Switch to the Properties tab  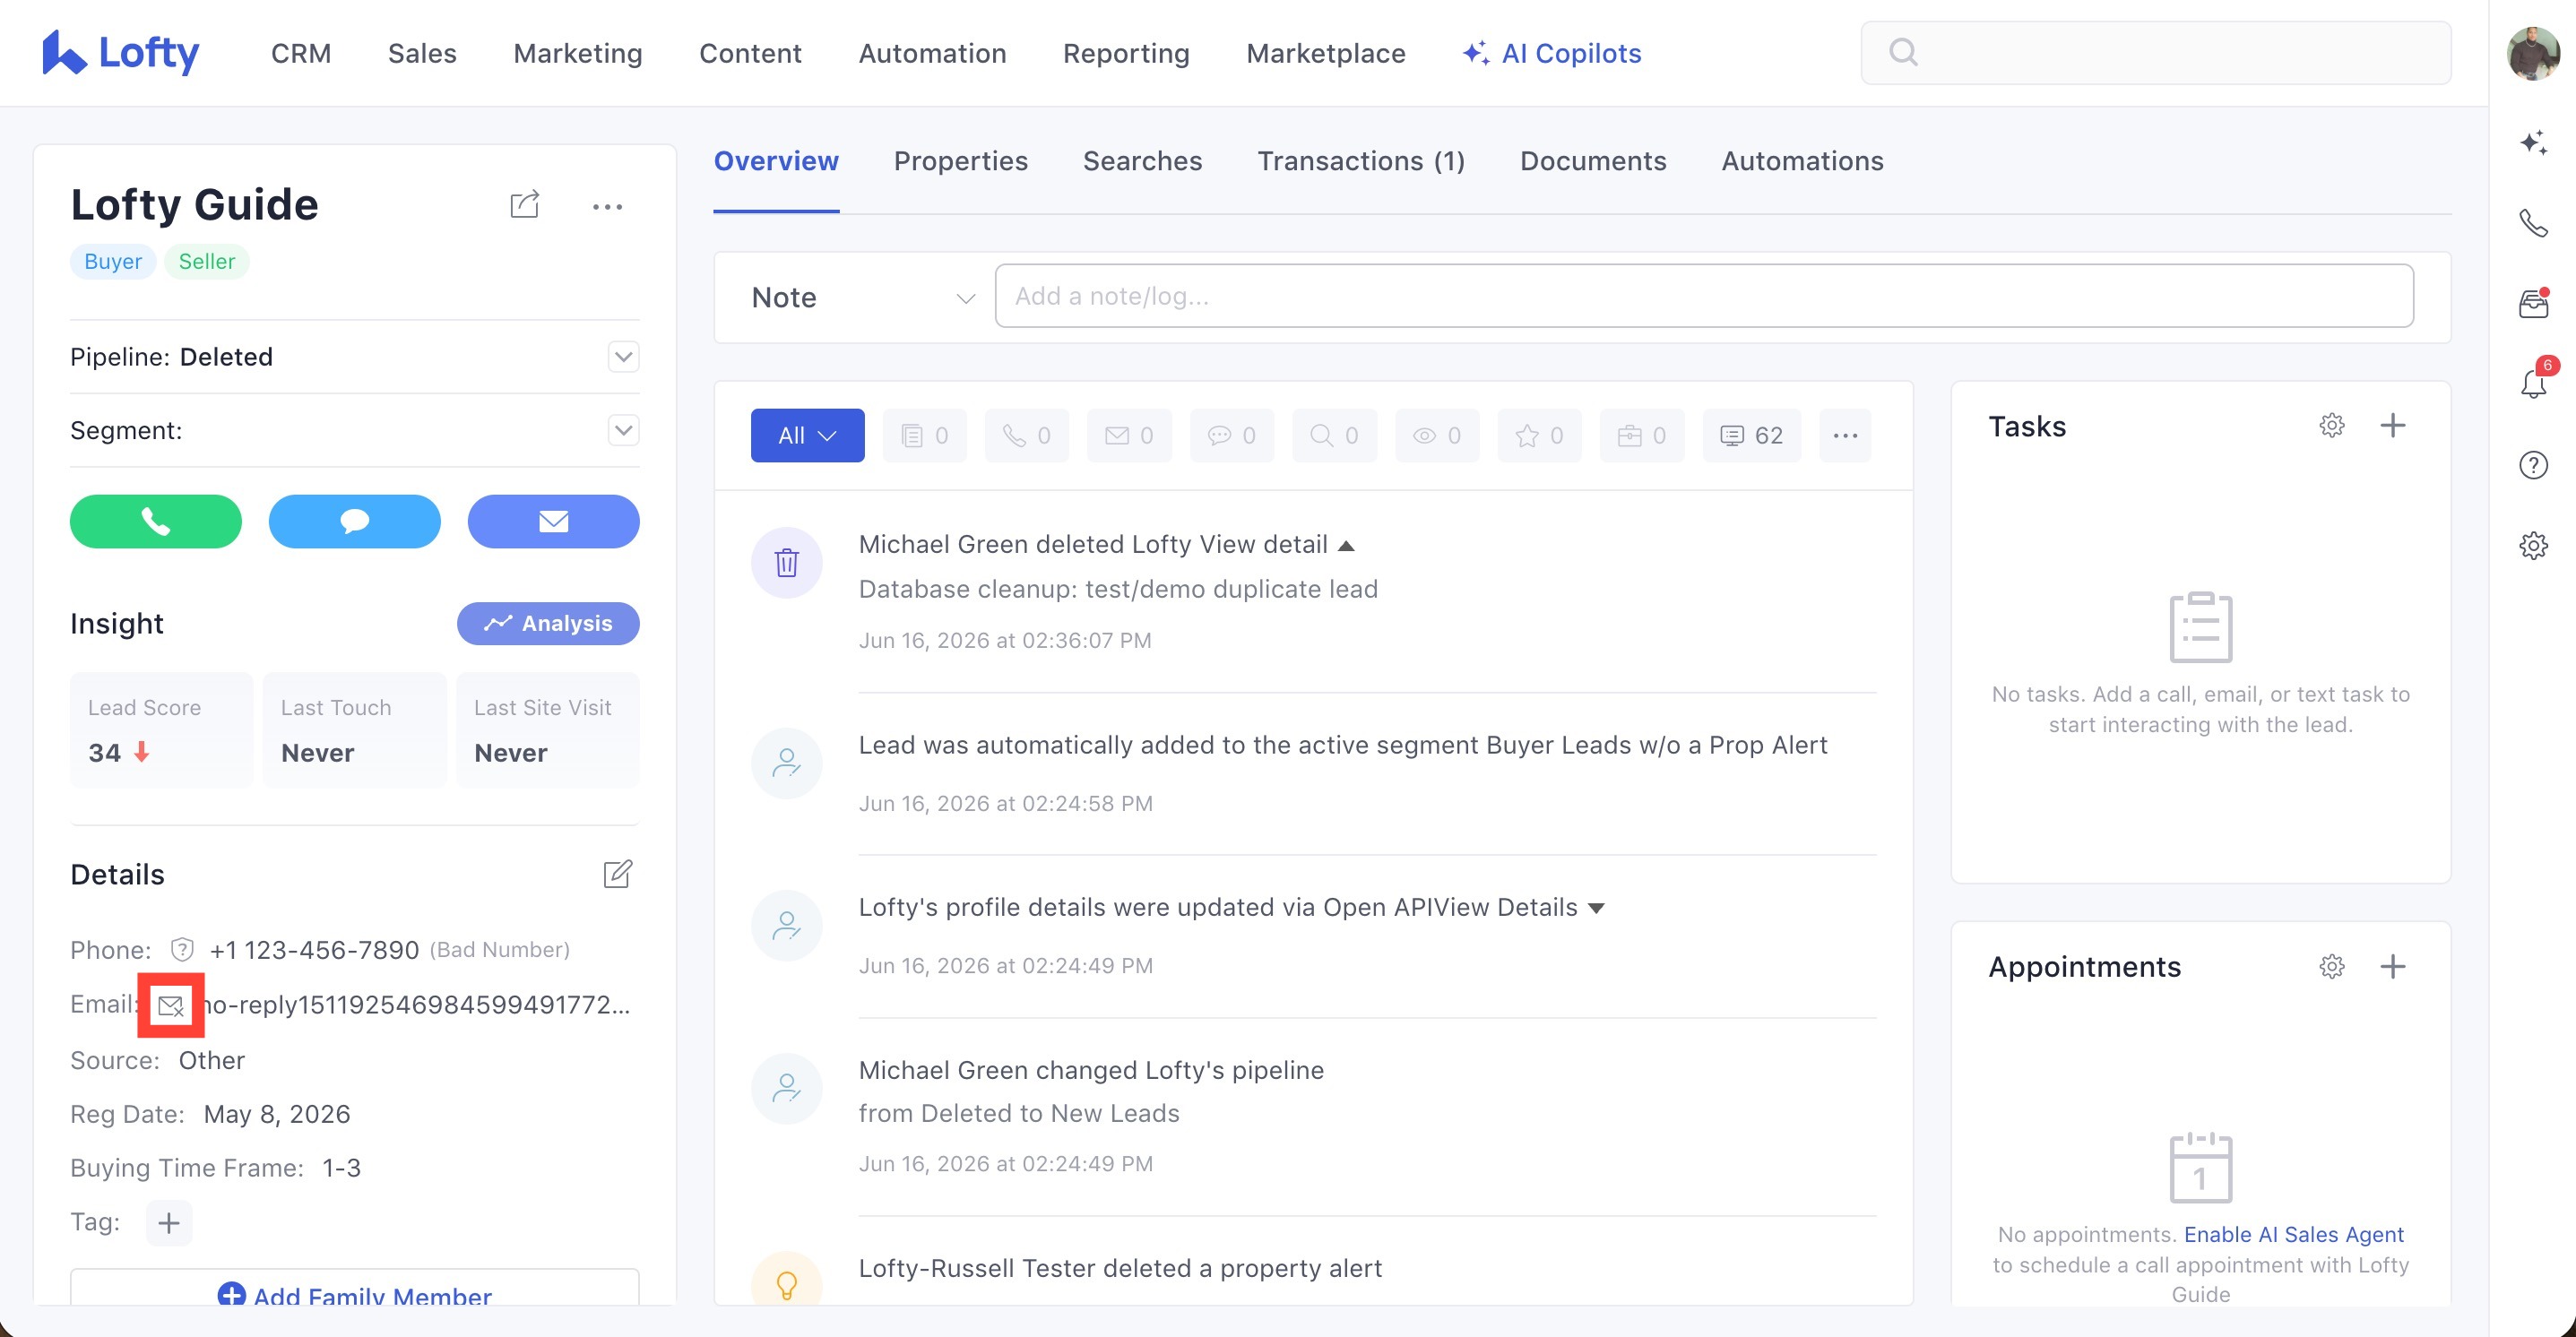point(960,161)
